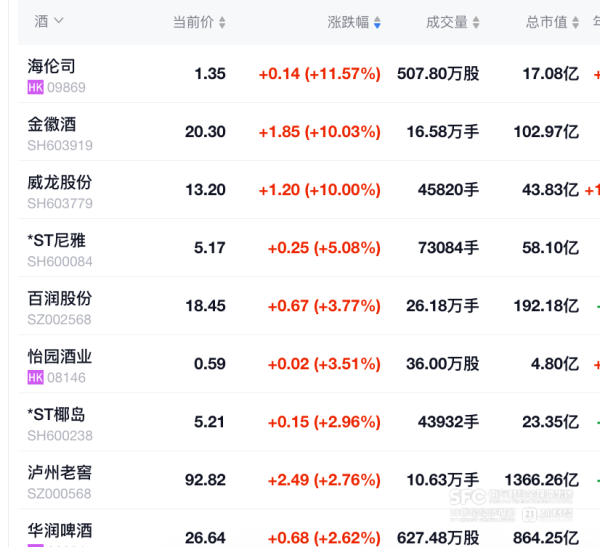Click volume 43932手
Image resolution: width=600 pixels, height=547 pixels.
point(448,422)
